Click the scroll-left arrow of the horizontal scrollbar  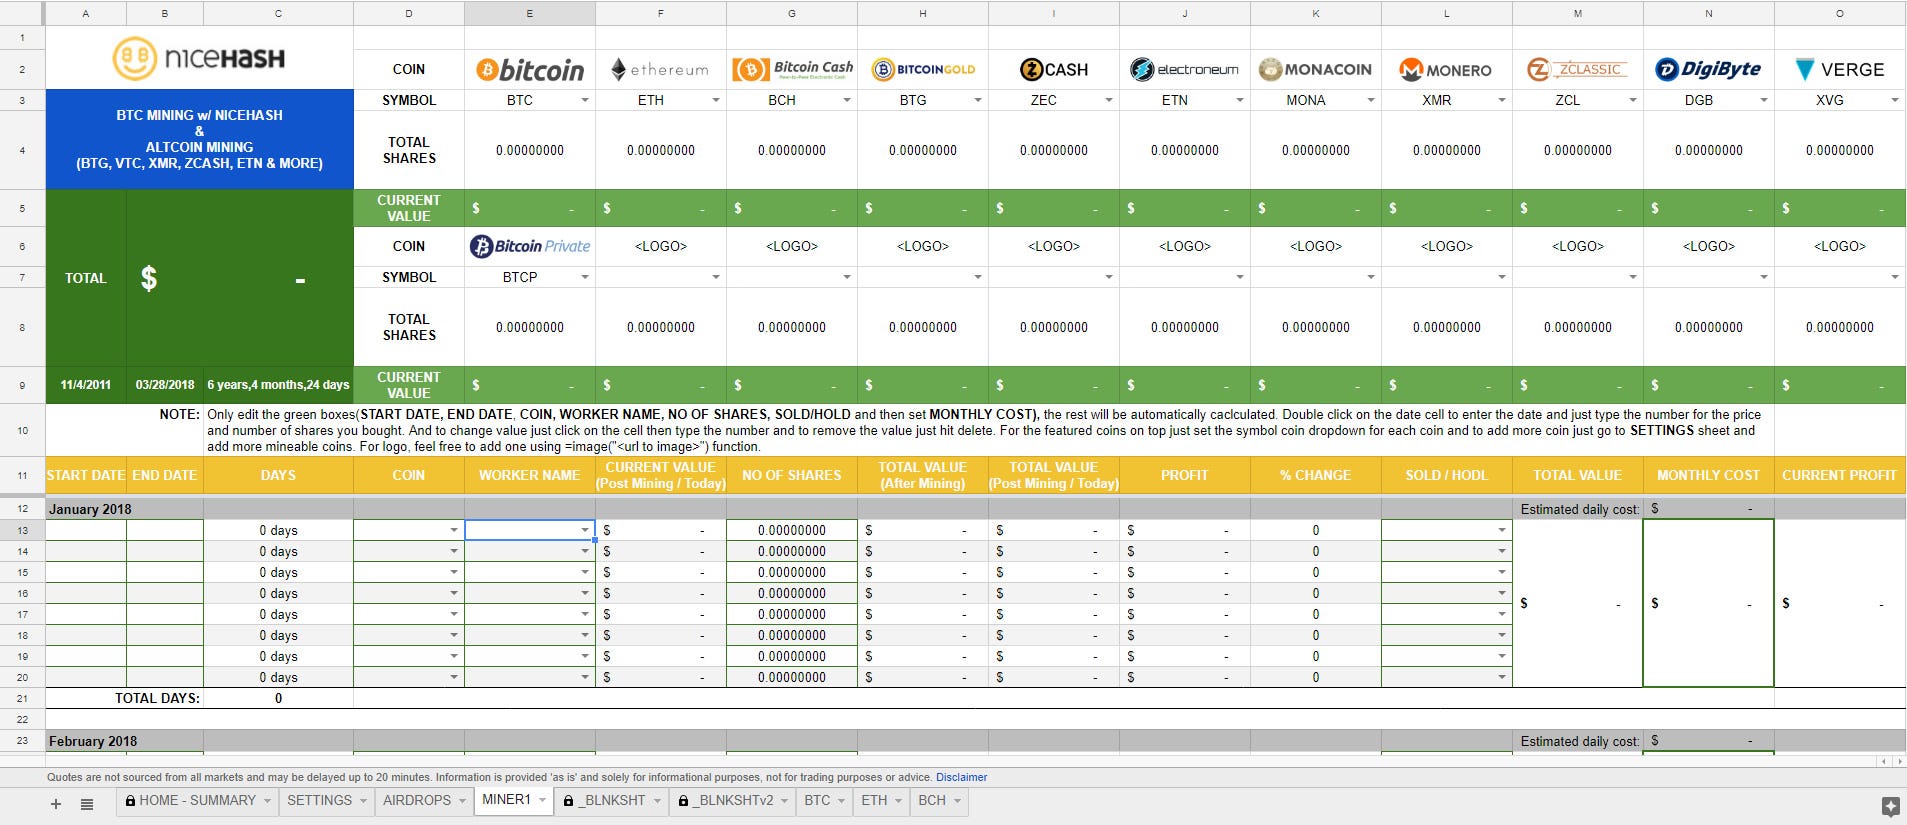1884,761
